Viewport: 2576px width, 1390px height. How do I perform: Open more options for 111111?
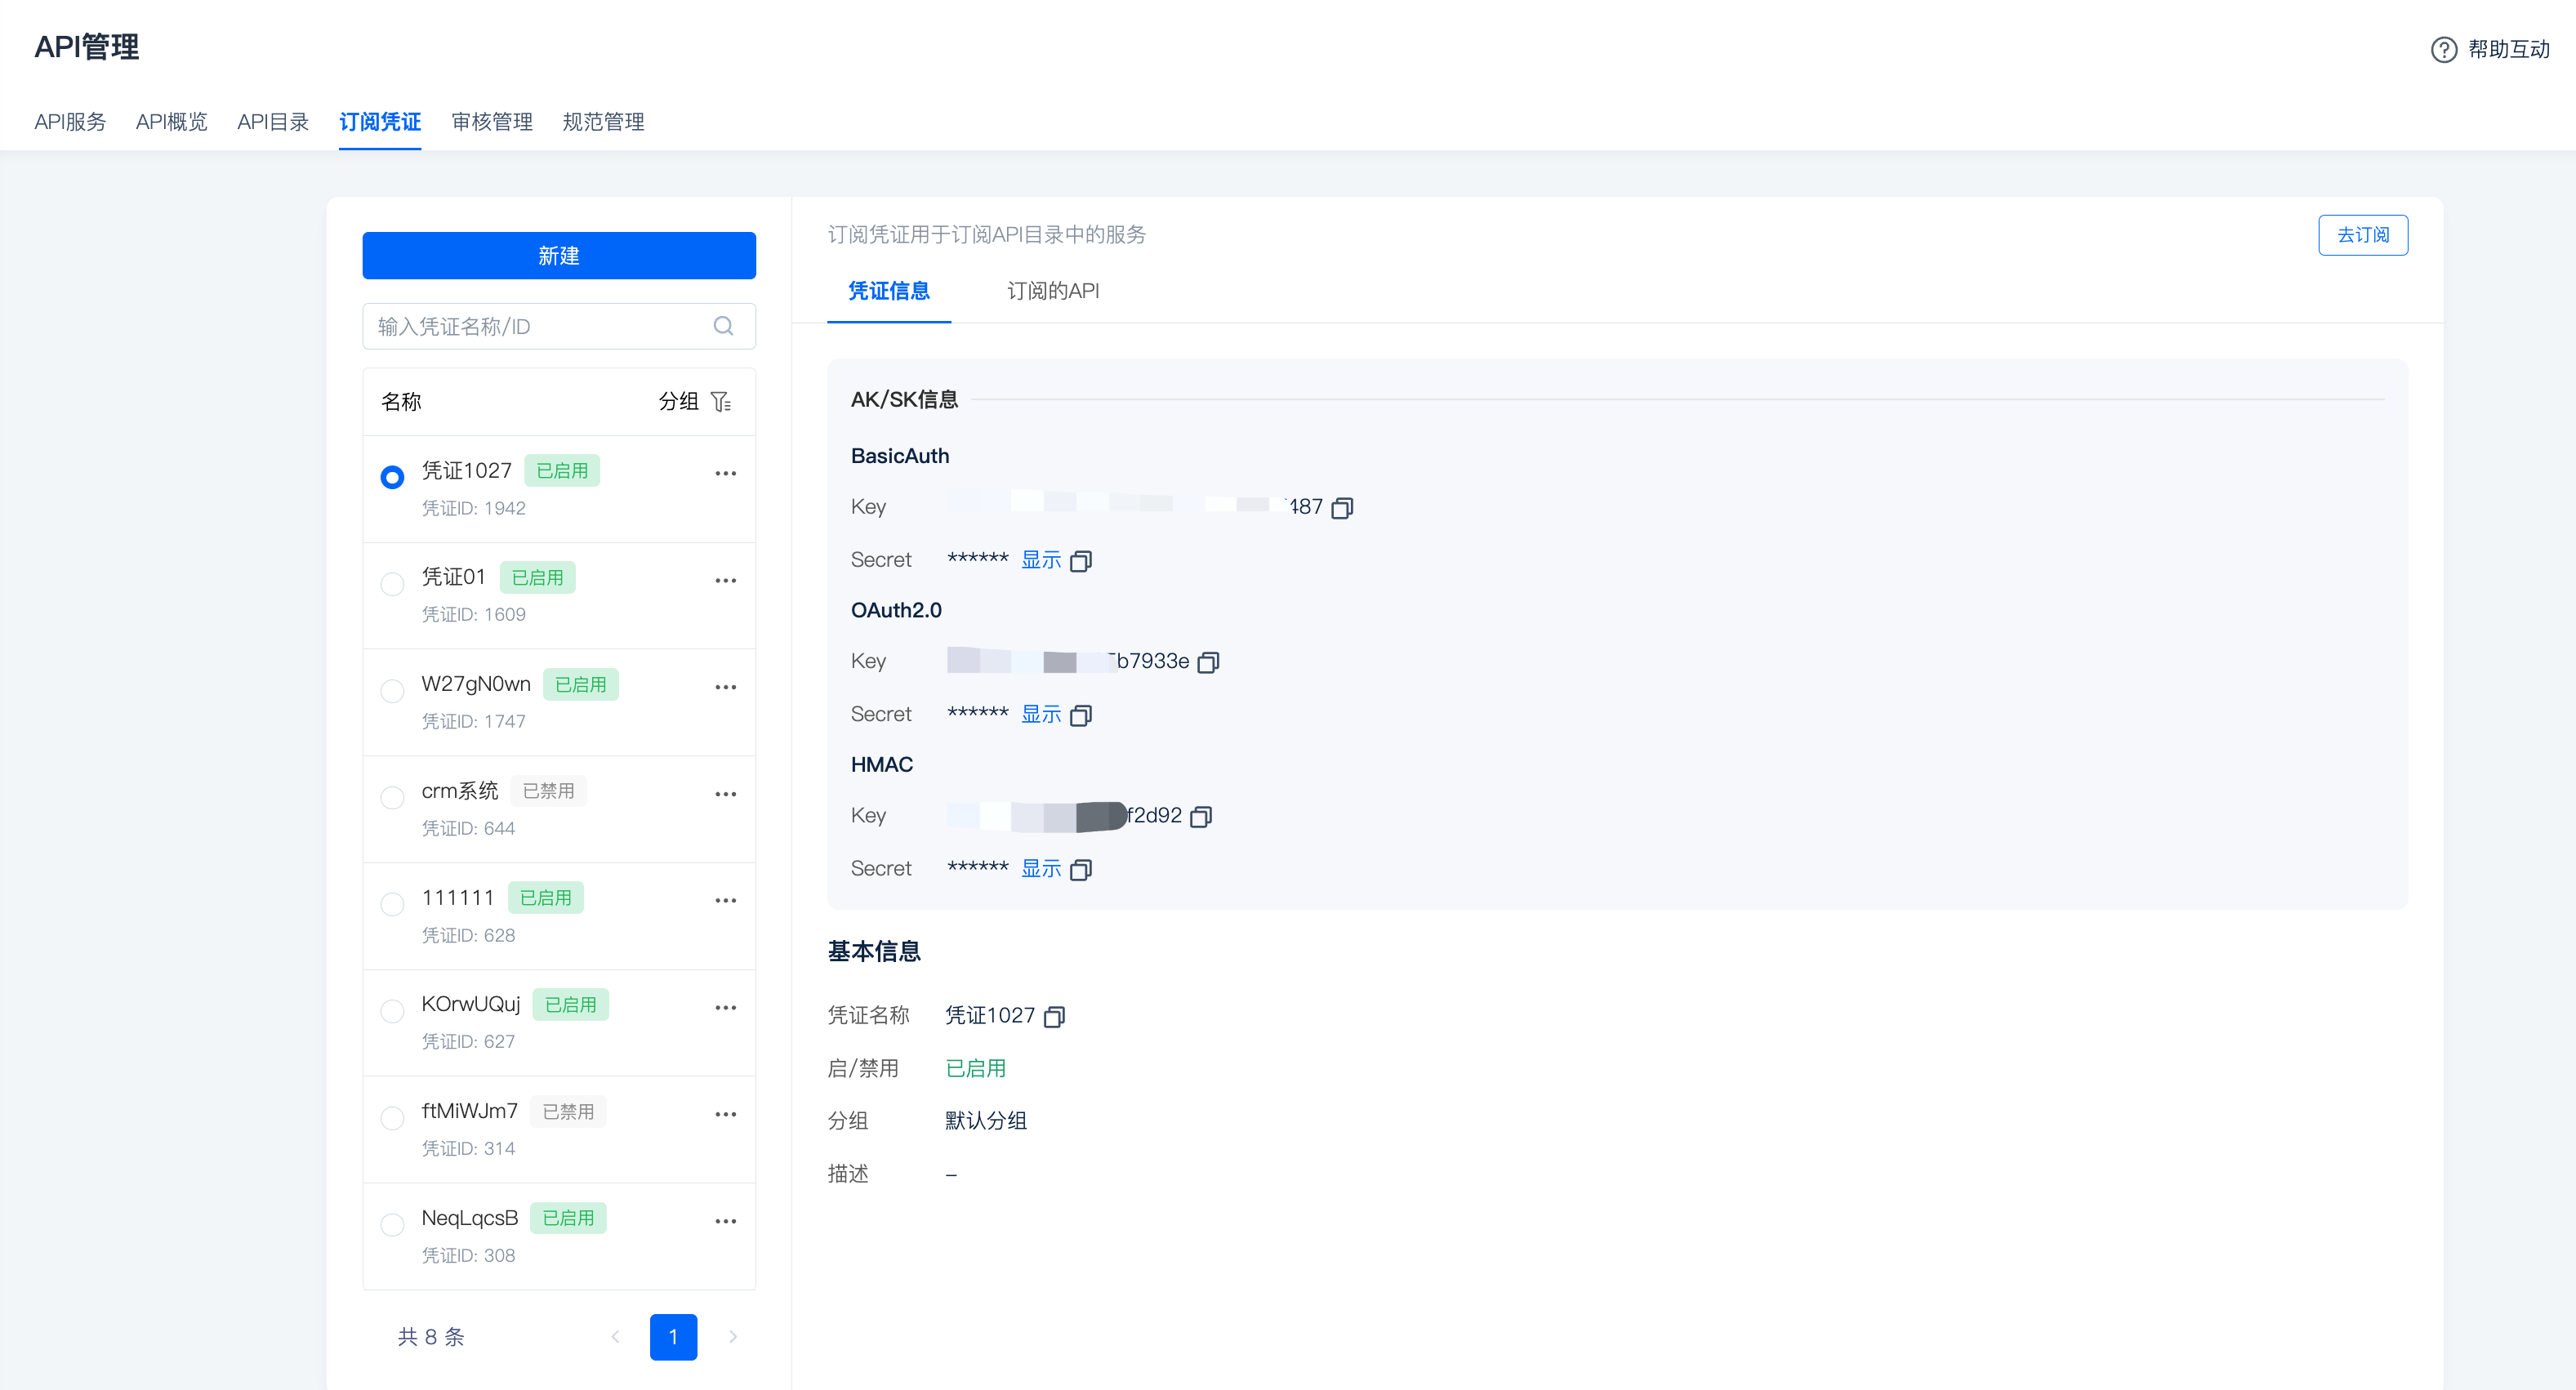point(725,900)
